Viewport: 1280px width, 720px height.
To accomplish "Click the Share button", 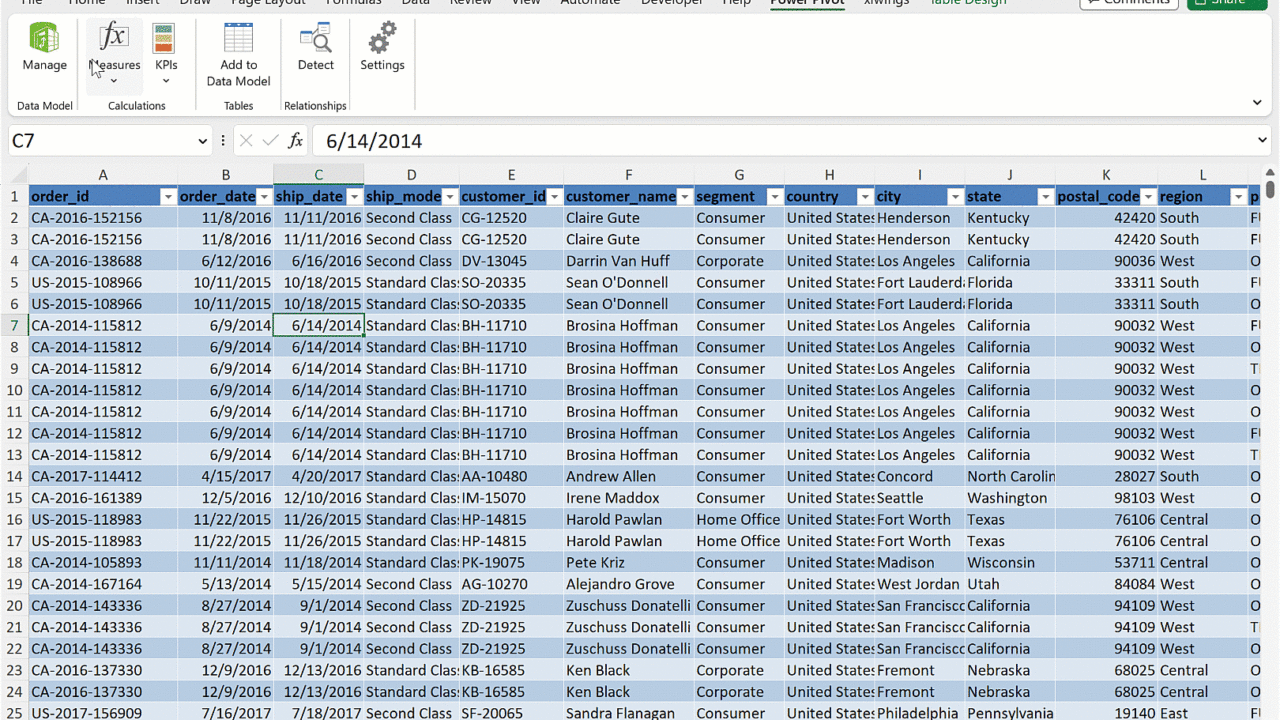I will pos(1227,3).
